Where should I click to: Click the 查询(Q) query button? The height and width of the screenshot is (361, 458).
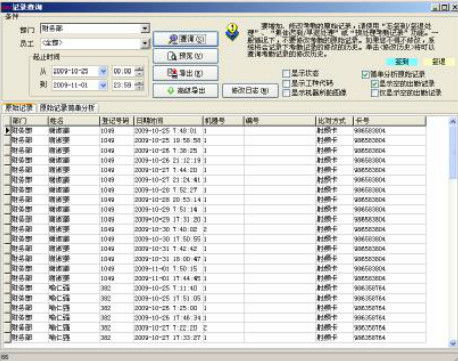pyautogui.click(x=185, y=39)
